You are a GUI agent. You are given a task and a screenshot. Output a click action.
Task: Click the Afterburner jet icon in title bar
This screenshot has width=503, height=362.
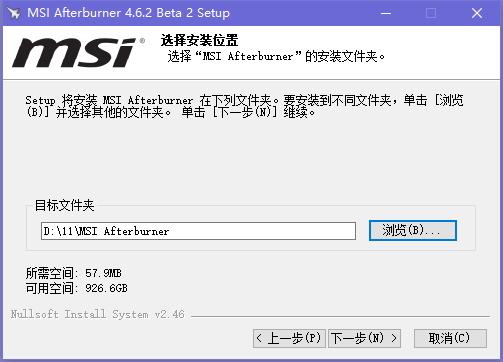14,13
